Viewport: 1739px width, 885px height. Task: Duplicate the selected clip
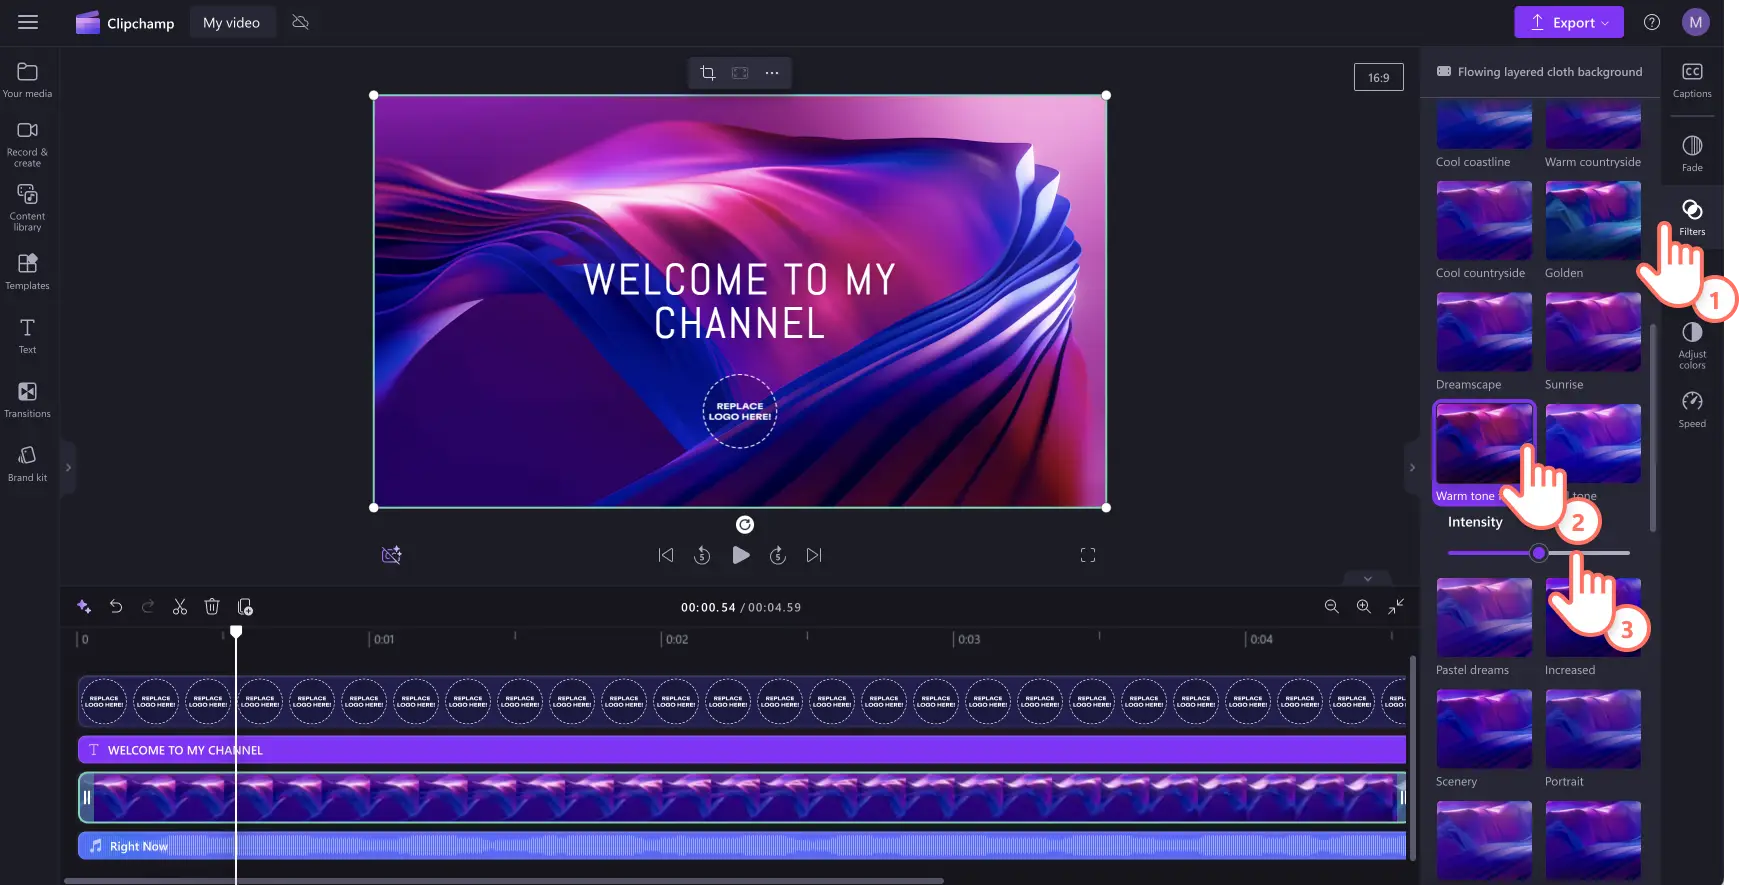click(245, 607)
